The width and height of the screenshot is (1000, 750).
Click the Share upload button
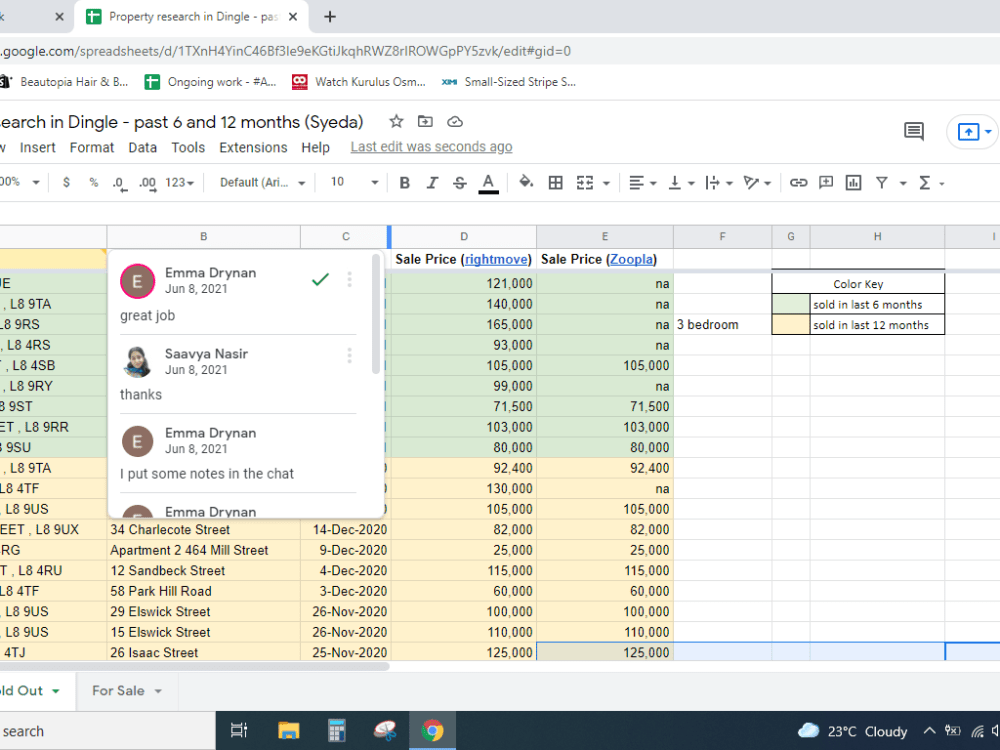[968, 132]
